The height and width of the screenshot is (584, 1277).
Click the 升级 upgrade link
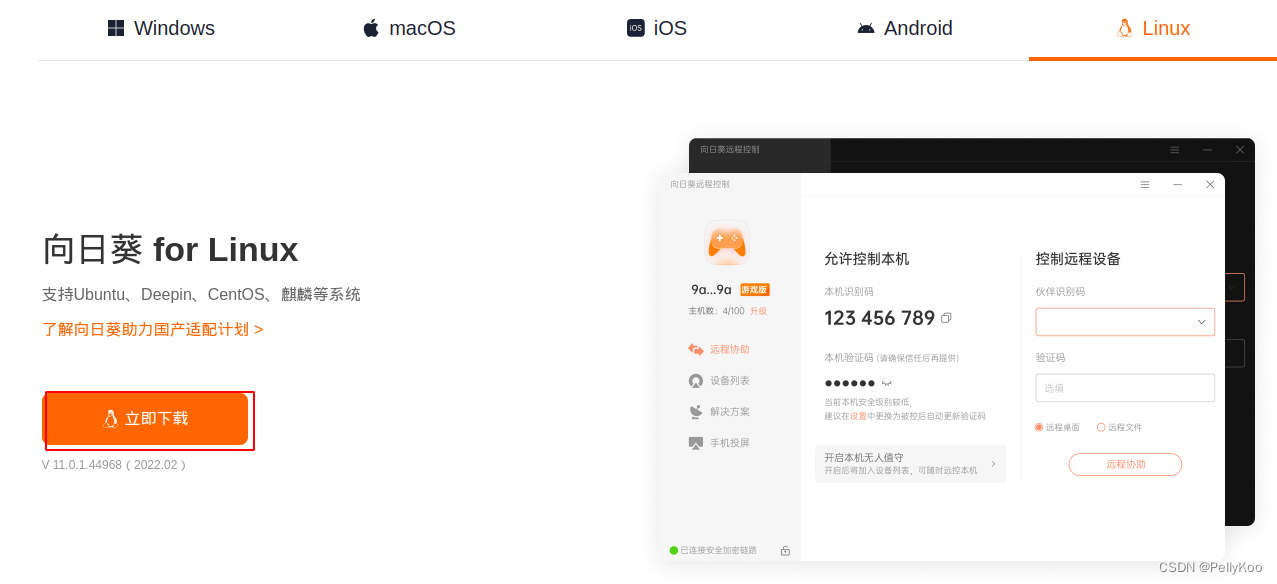[x=758, y=311]
